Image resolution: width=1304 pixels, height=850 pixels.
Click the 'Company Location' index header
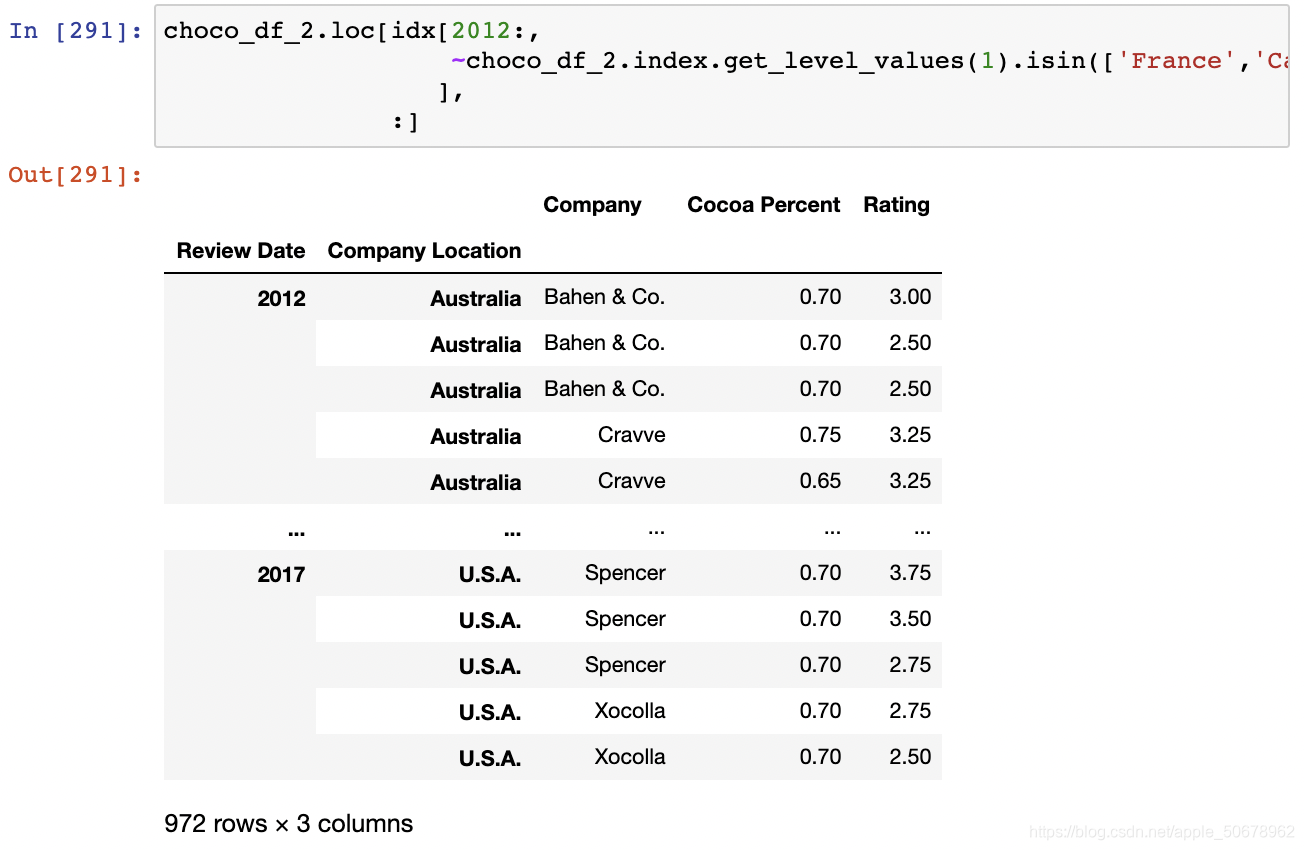tap(424, 251)
